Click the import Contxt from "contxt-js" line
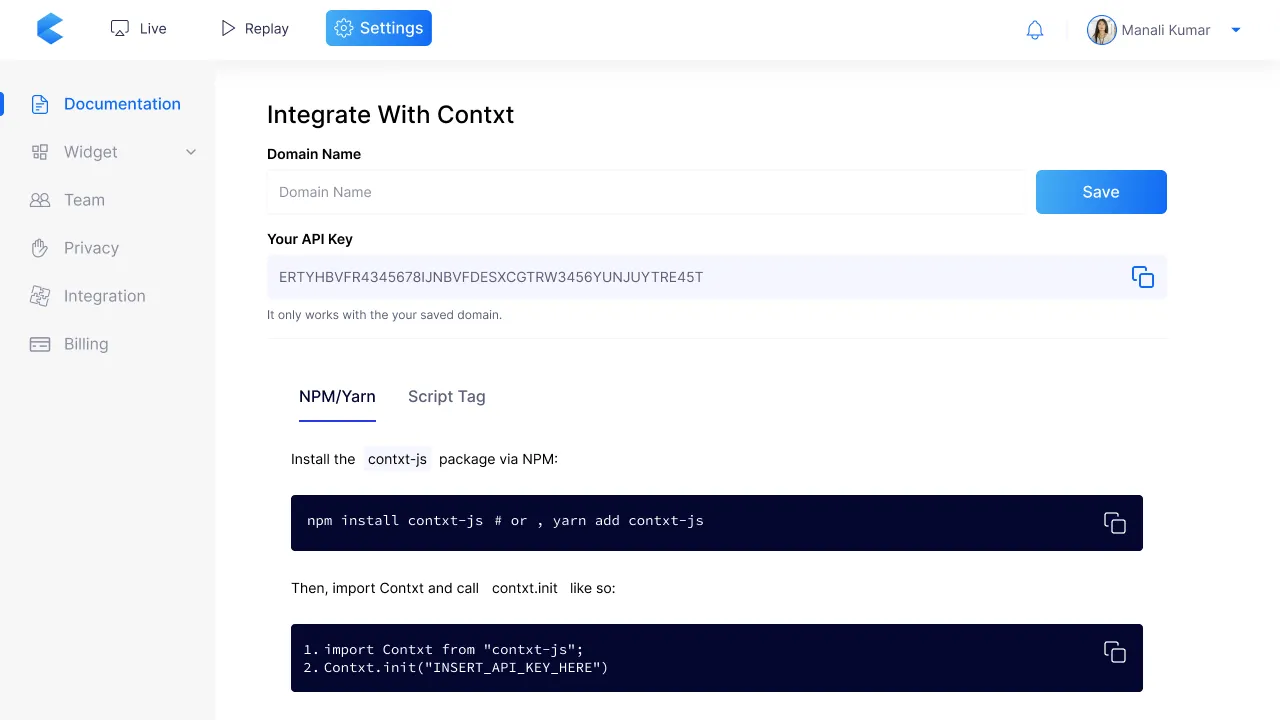The height and width of the screenshot is (720, 1280). coord(453,649)
